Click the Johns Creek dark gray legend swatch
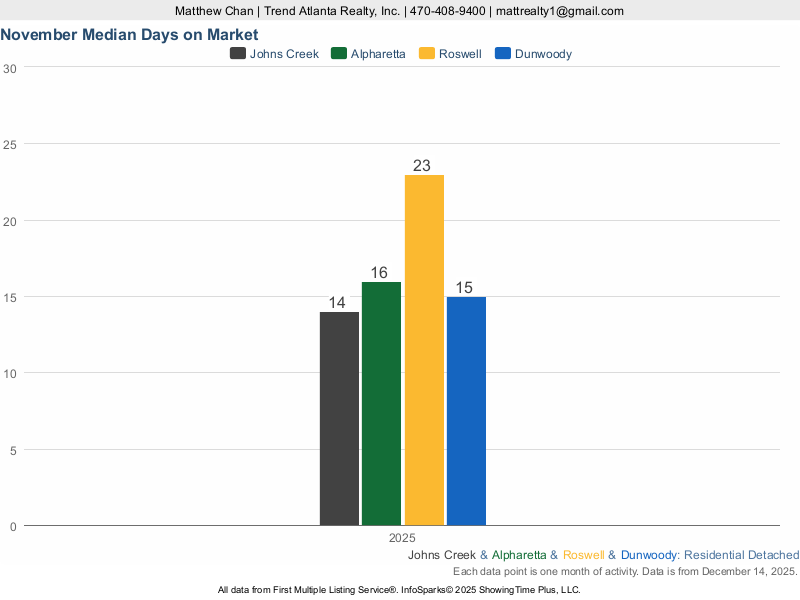This screenshot has height=600, width=800. tap(238, 54)
